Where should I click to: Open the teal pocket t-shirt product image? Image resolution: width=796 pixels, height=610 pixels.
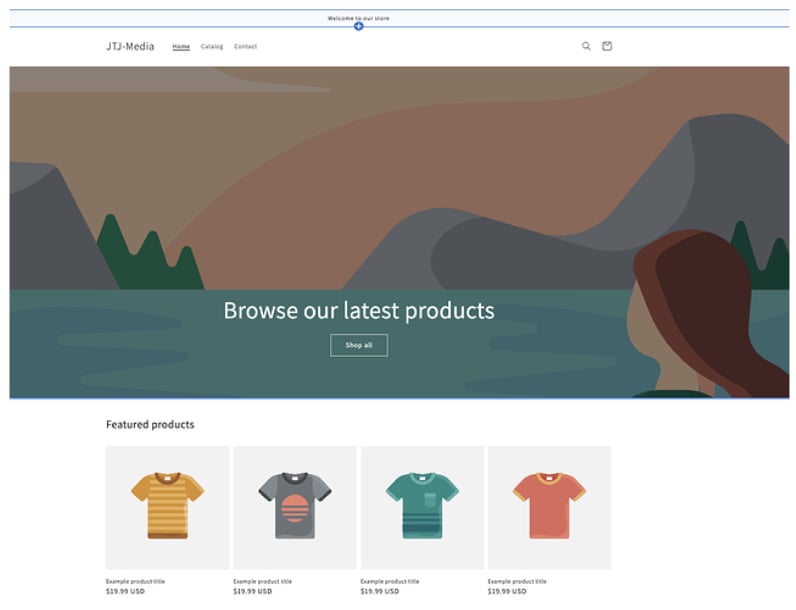click(421, 507)
